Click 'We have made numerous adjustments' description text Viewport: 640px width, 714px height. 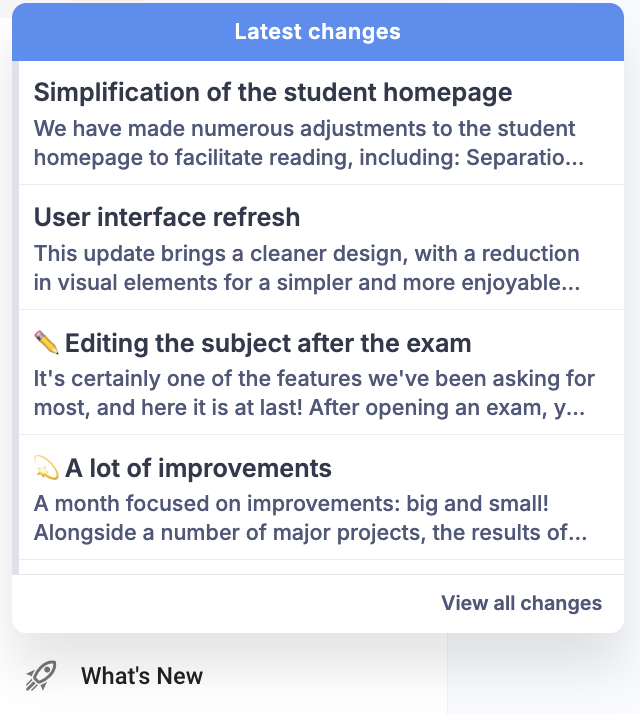pos(305,129)
